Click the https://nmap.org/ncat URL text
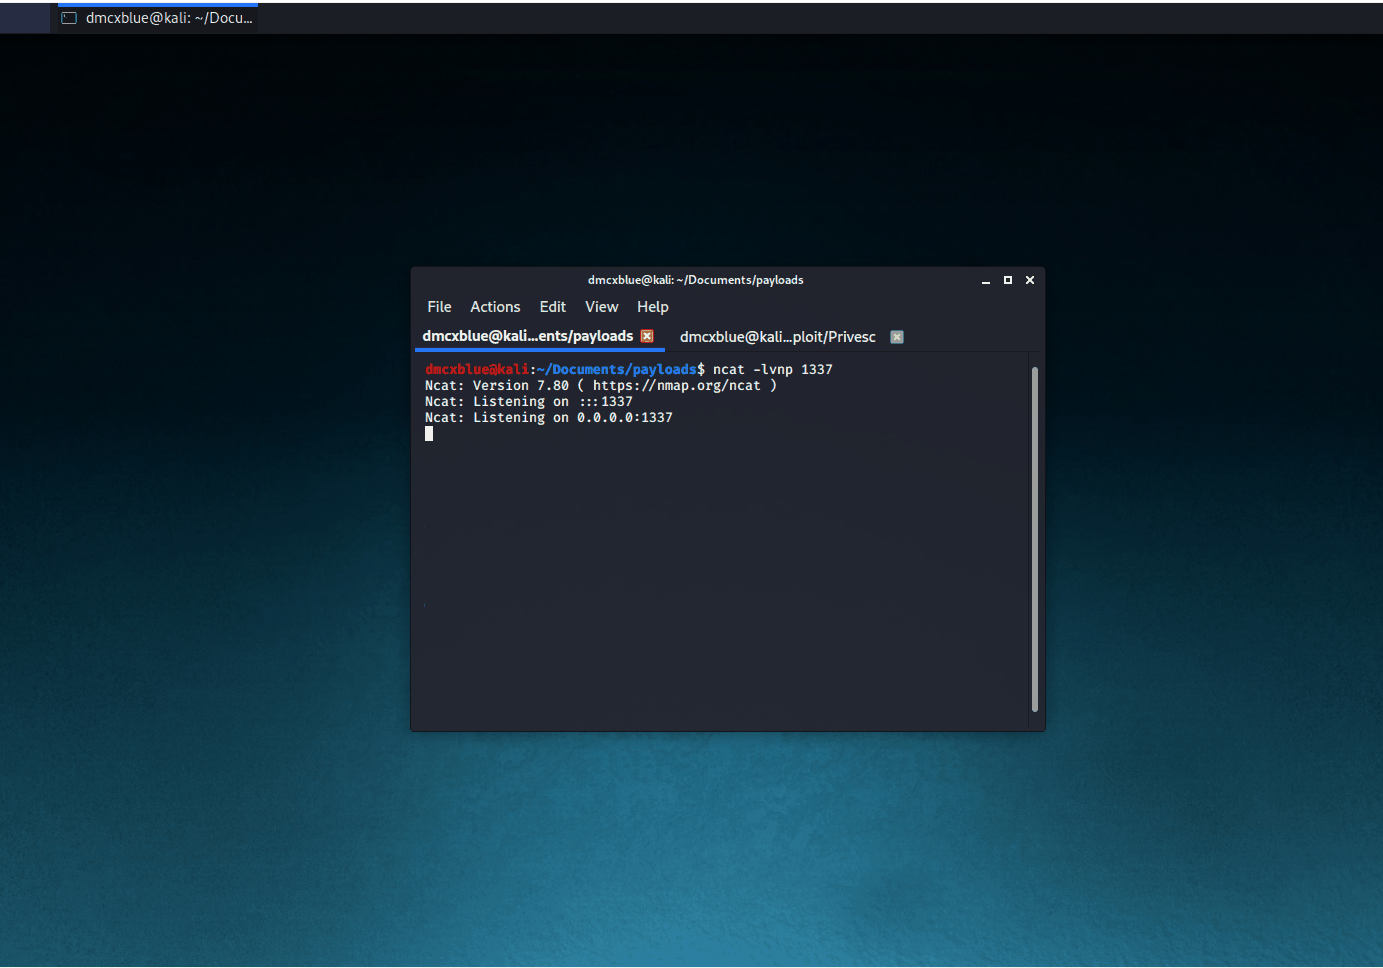The image size is (1383, 968). 677,385
